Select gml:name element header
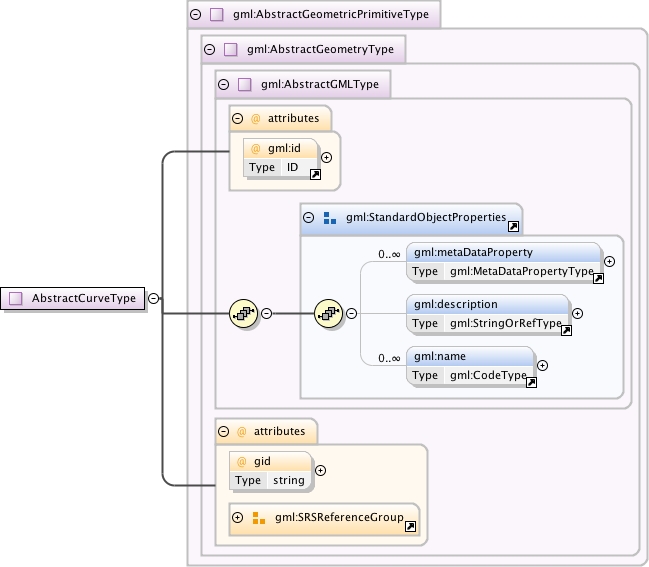The width and height of the screenshot is (649, 567). [x=470, y=356]
